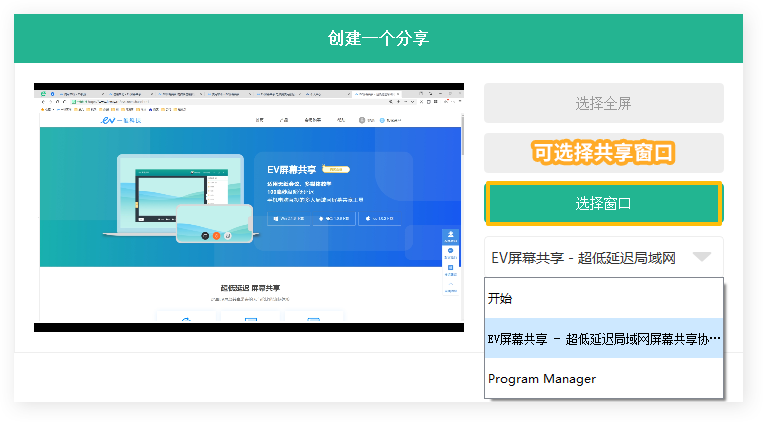The image size is (763, 422).
Task: Expand the window selection dropdown arrow
Action: click(702, 257)
